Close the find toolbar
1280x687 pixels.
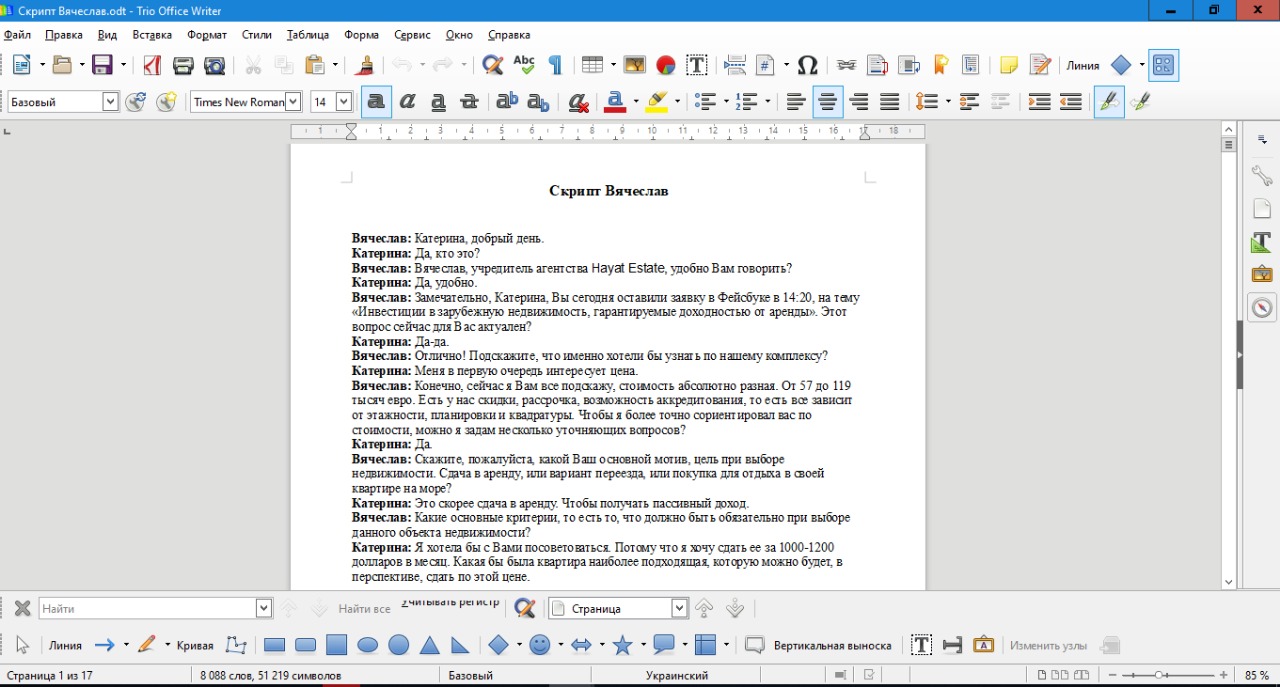[22, 608]
